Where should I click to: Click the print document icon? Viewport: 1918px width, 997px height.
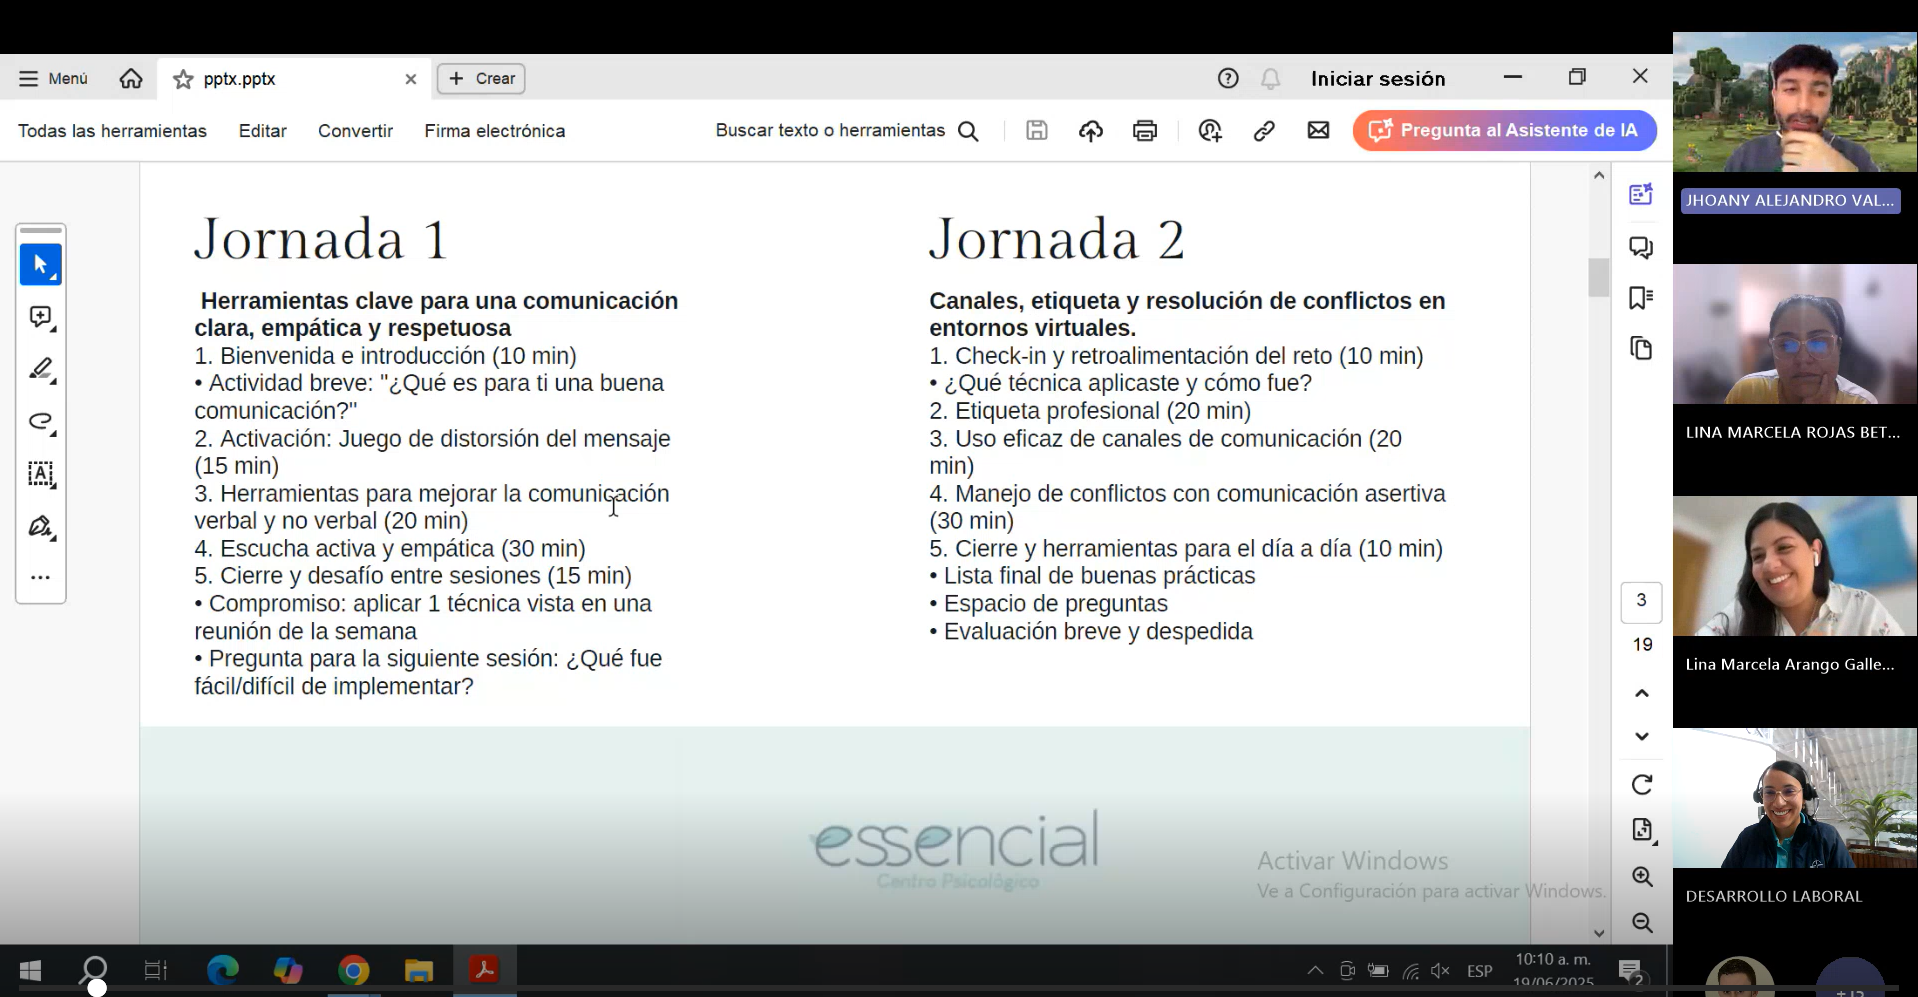(1145, 131)
